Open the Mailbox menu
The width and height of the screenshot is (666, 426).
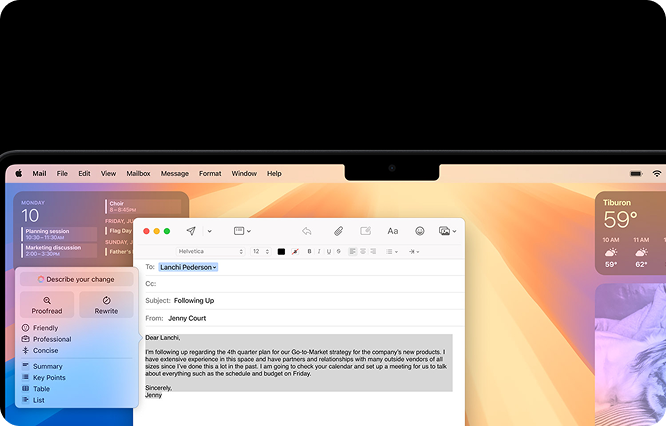point(138,173)
